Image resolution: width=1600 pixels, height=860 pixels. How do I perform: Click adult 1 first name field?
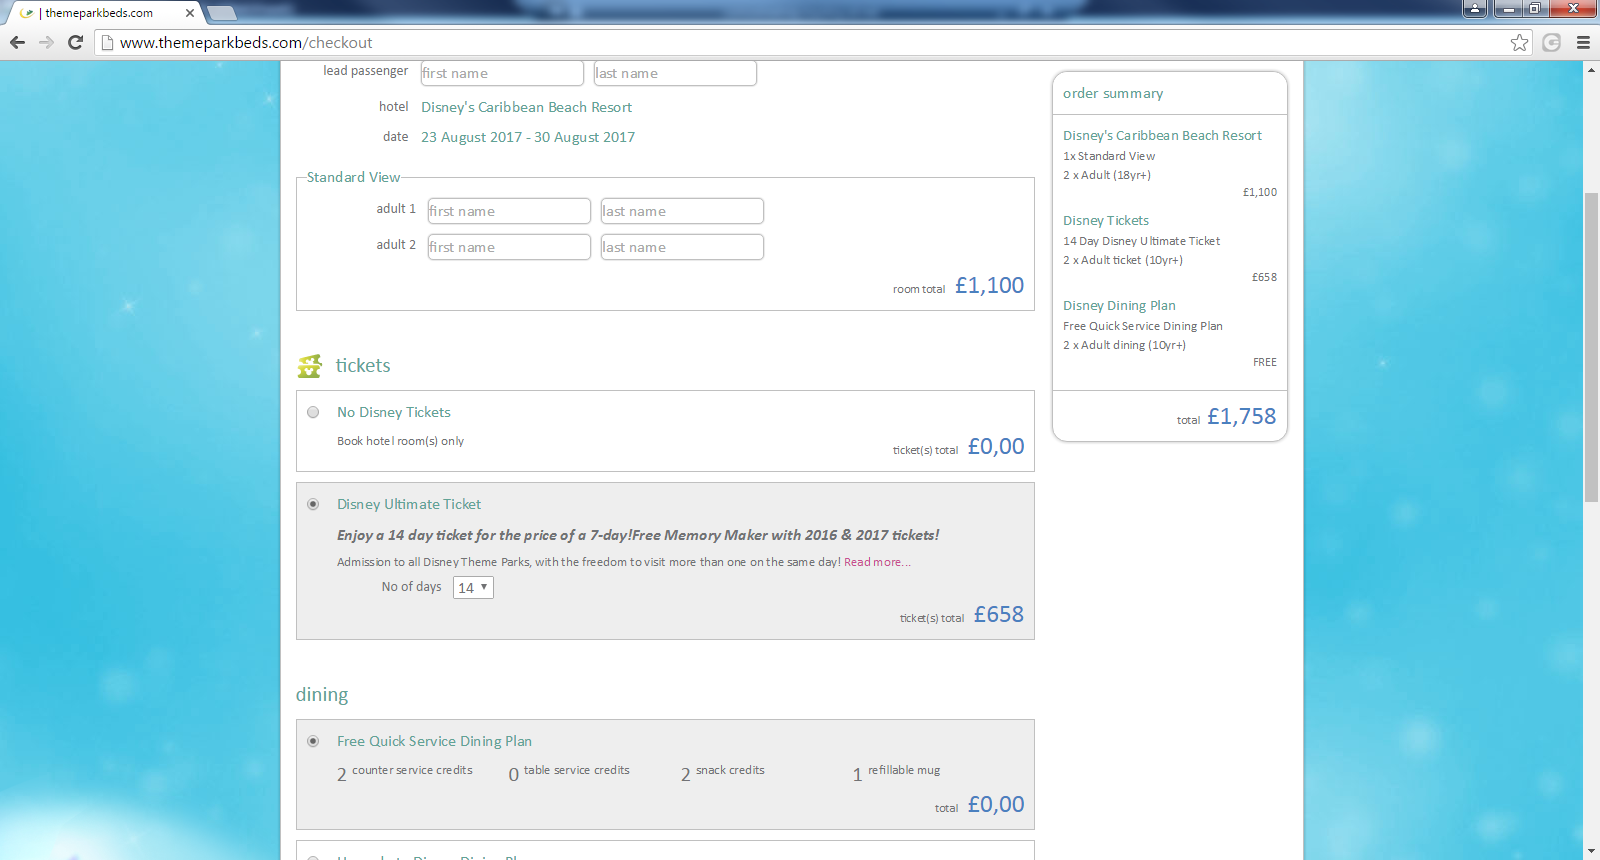coord(509,211)
